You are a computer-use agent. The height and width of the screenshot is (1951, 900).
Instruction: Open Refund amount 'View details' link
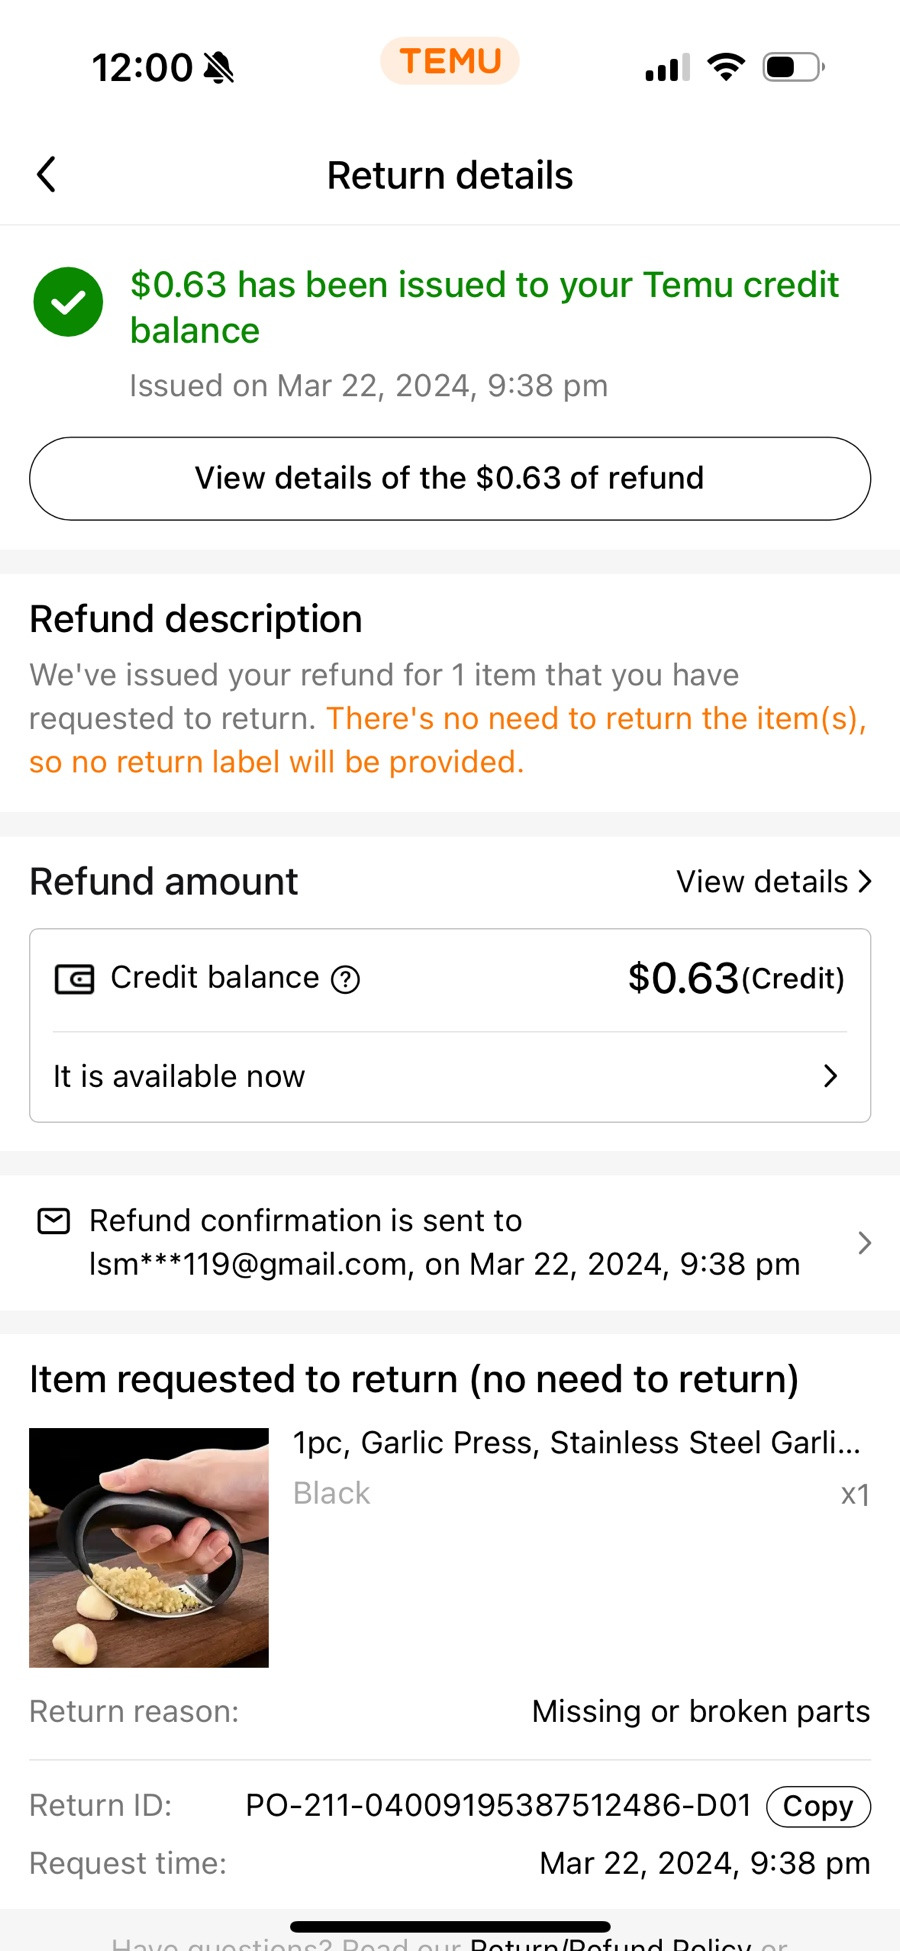point(774,882)
